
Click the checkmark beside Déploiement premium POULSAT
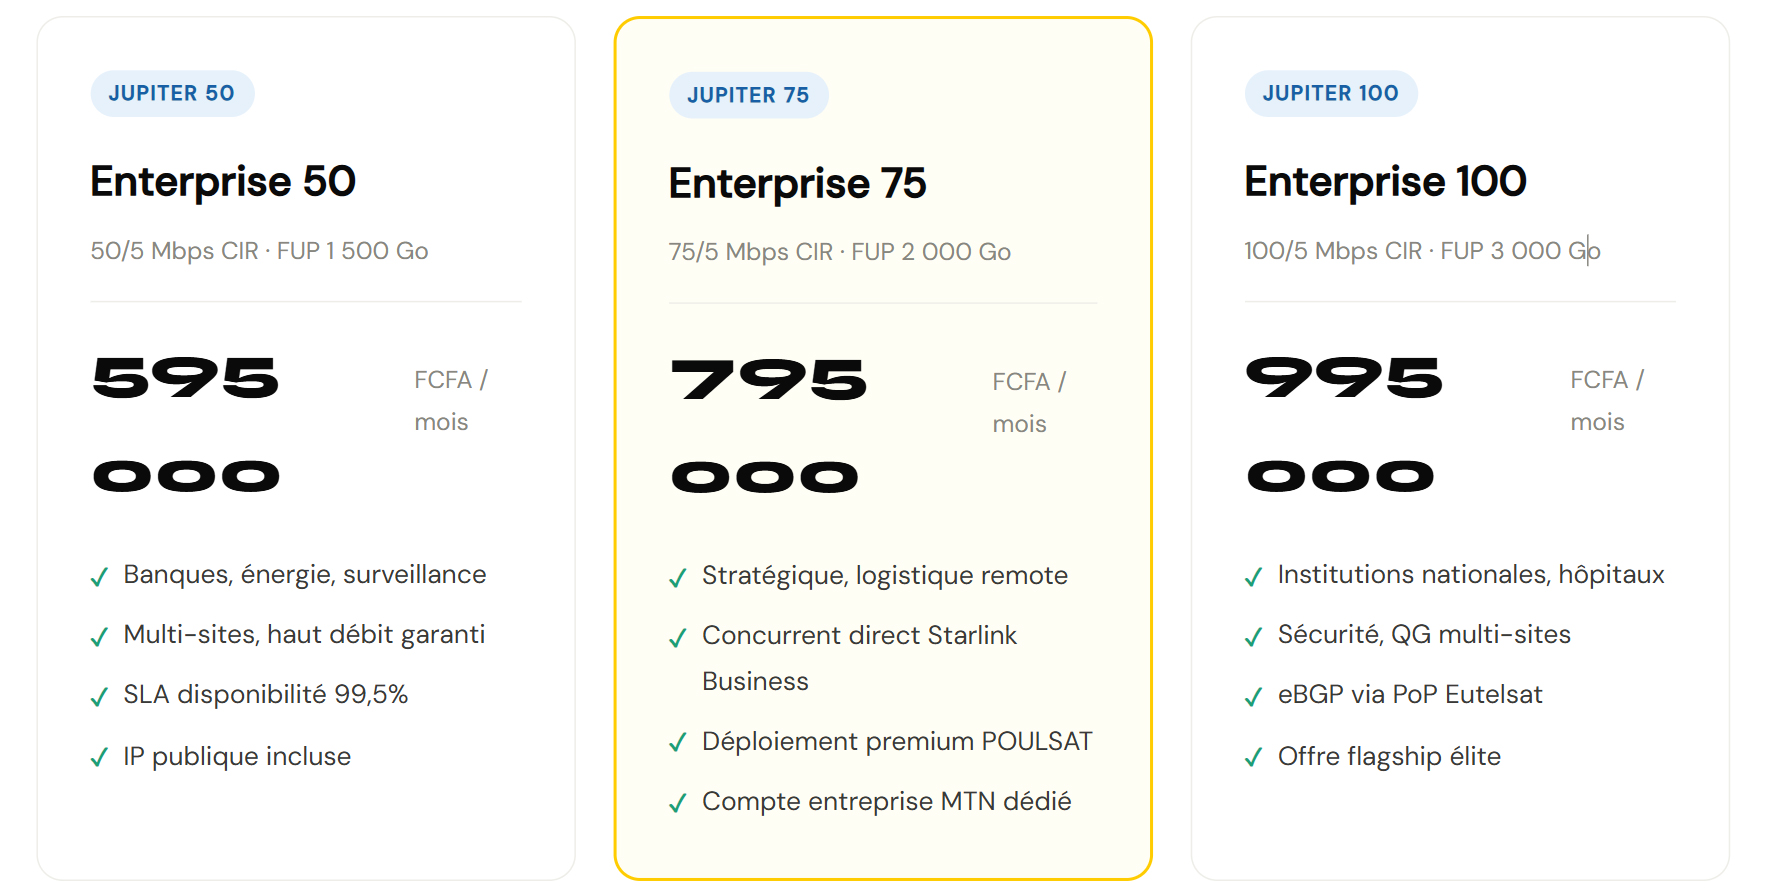click(x=678, y=743)
